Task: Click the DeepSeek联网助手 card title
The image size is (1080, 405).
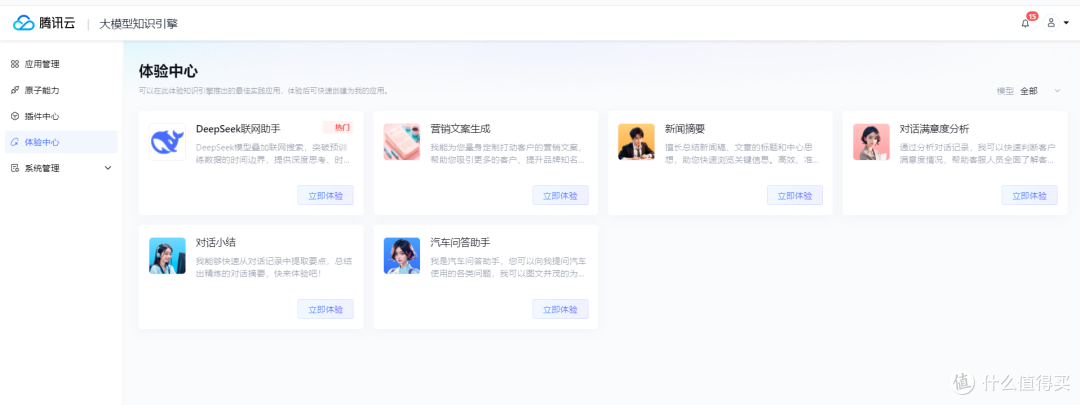Action: (x=238, y=129)
